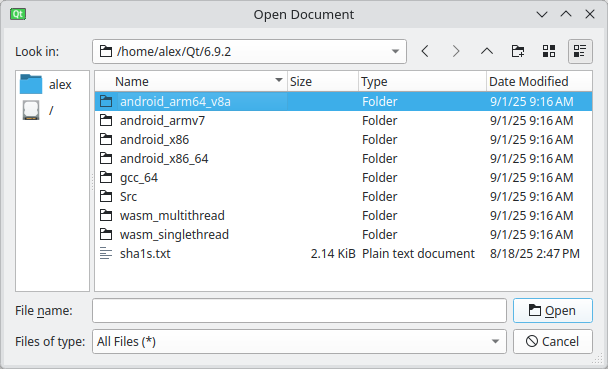The height and width of the screenshot is (369, 608).
Task: Click the 8/18/25 2:47 PM date
Action: click(x=535, y=253)
